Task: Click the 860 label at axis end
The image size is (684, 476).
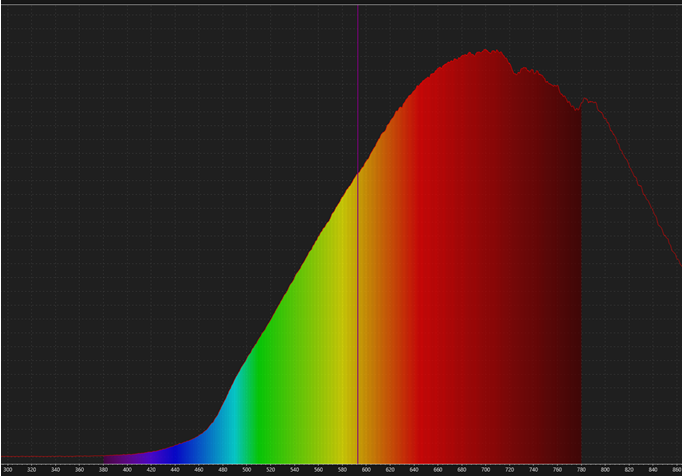Action: pyautogui.click(x=677, y=469)
